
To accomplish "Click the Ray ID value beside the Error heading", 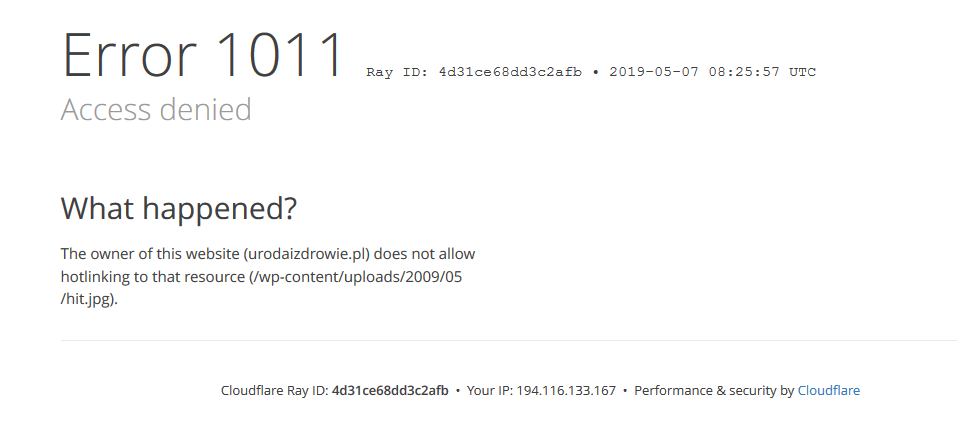I will point(510,72).
